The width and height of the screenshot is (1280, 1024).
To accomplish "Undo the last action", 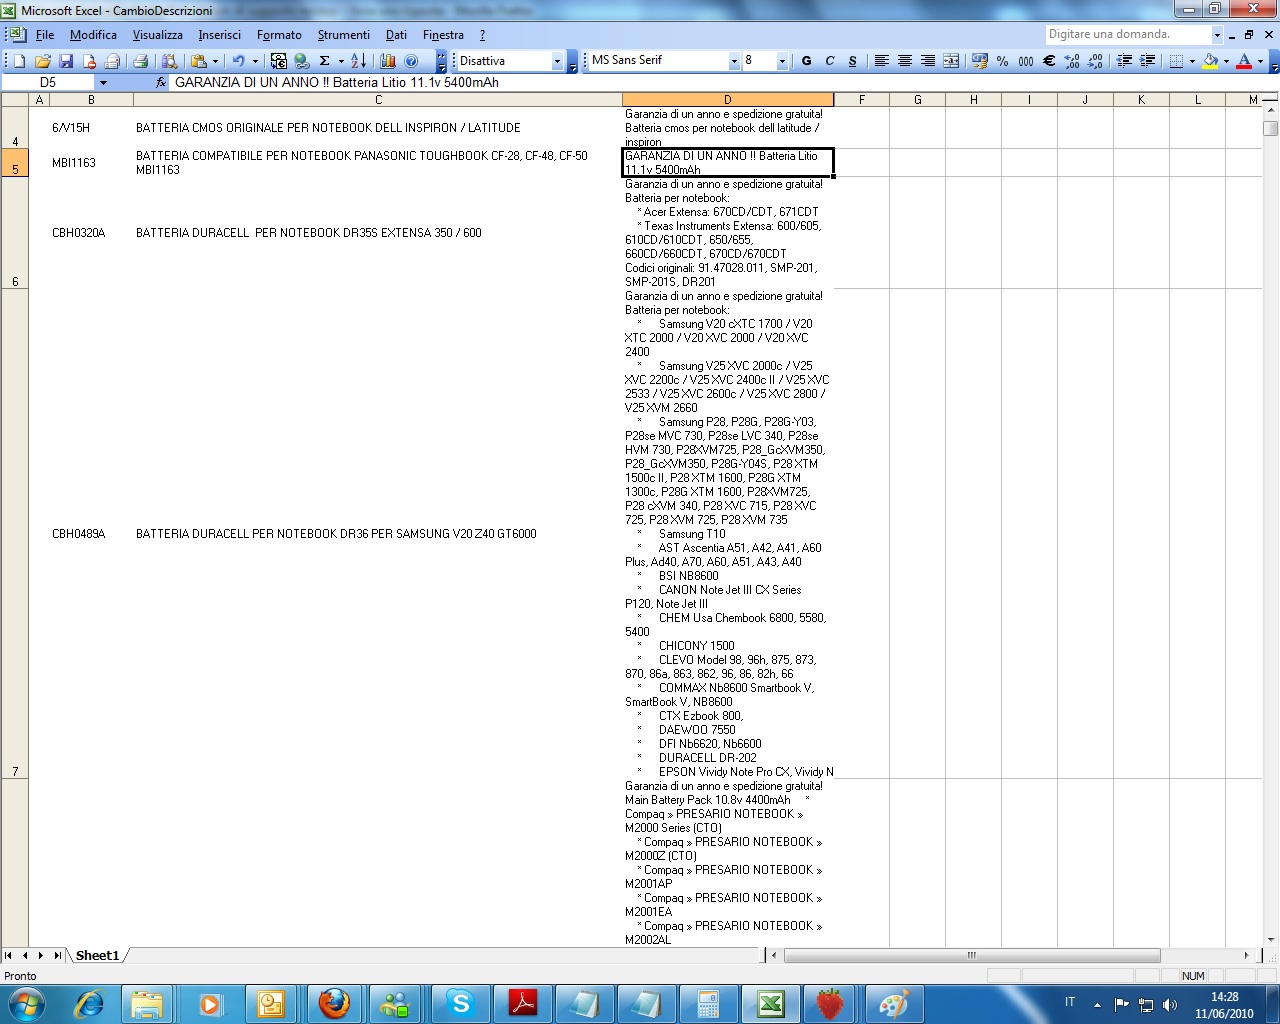I will point(238,61).
